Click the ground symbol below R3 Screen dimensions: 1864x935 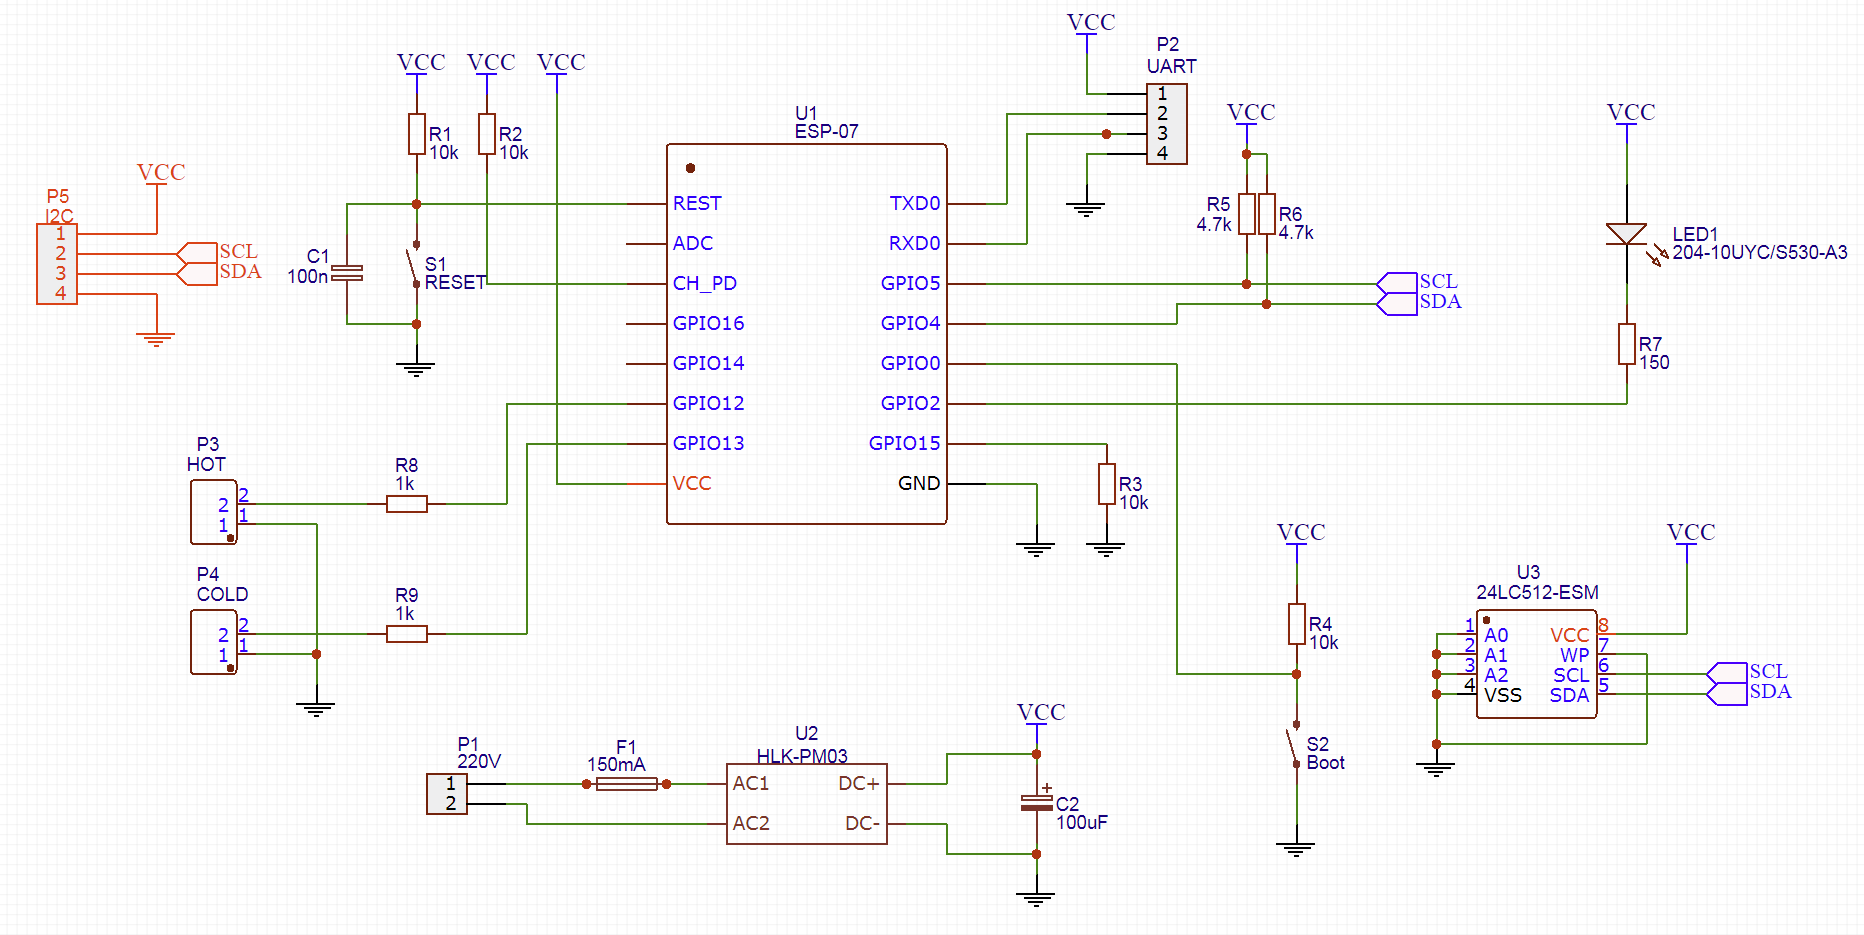click(x=1106, y=549)
